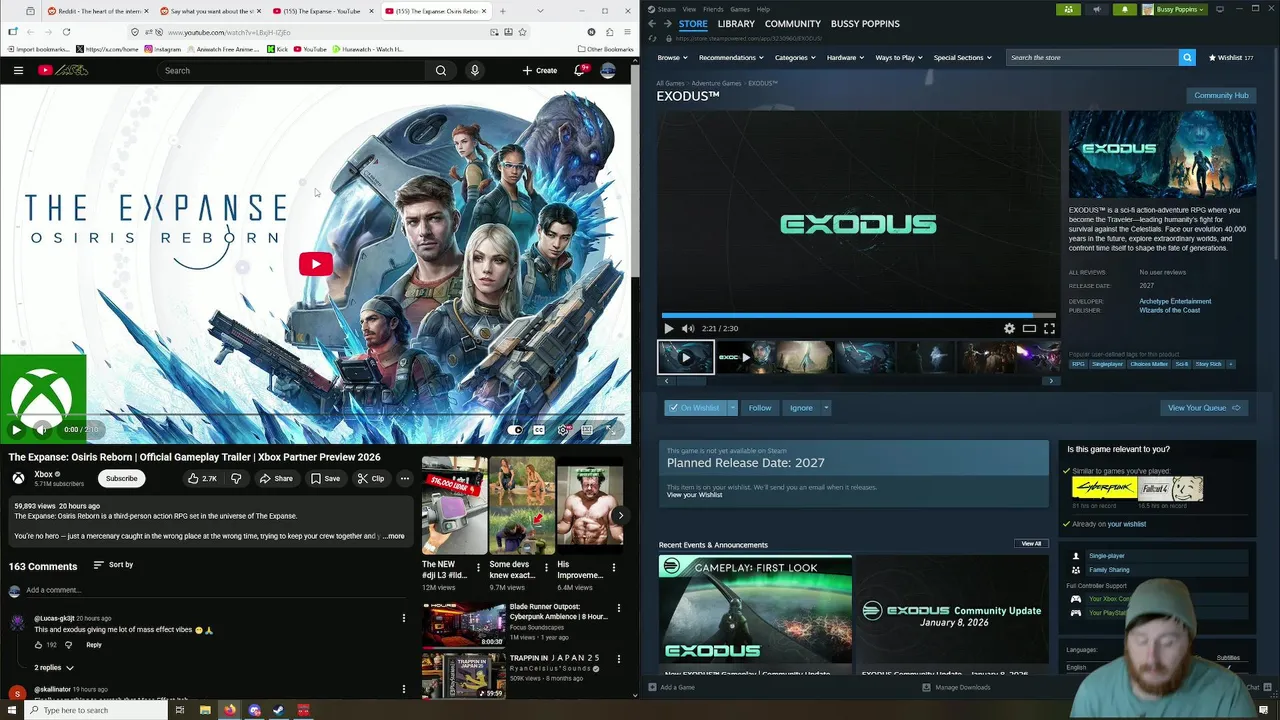
Task: Dislike the Expanse trailer video
Action: (x=236, y=478)
